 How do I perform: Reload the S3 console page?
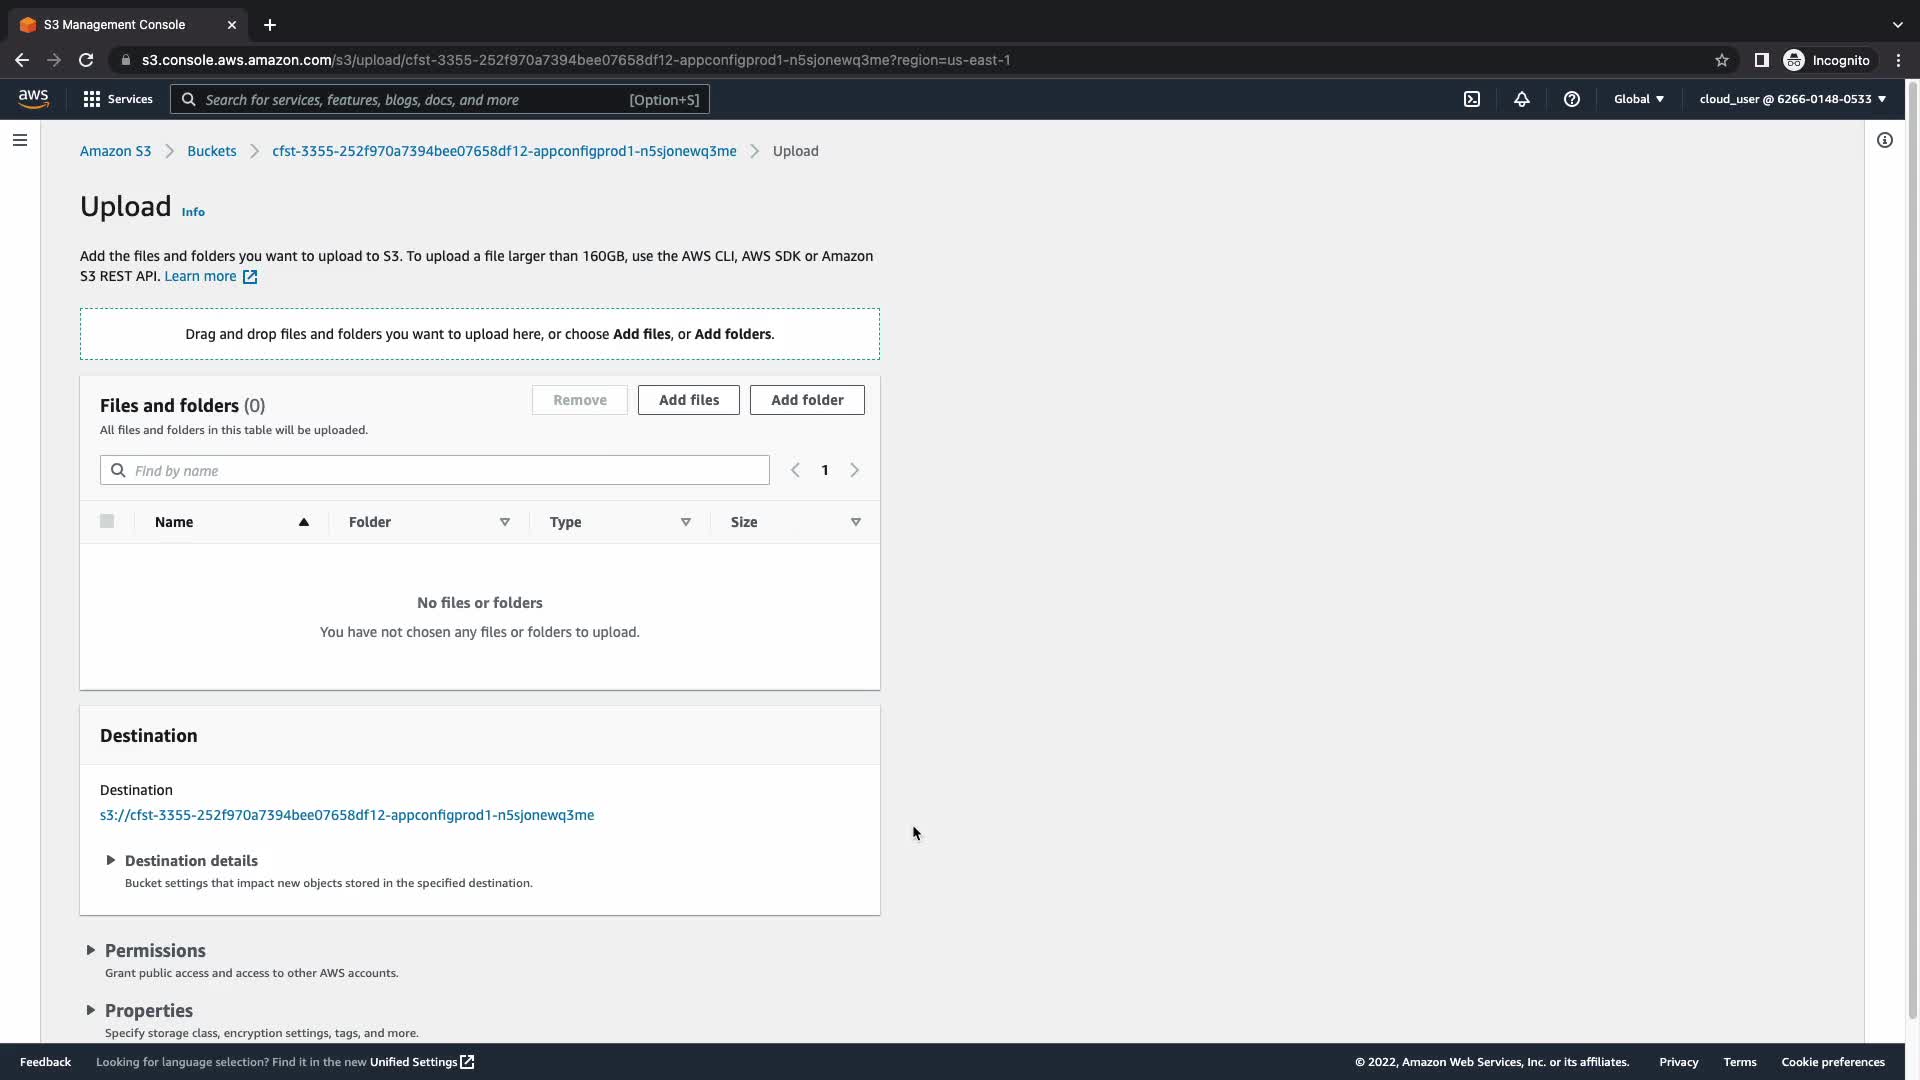tap(86, 60)
